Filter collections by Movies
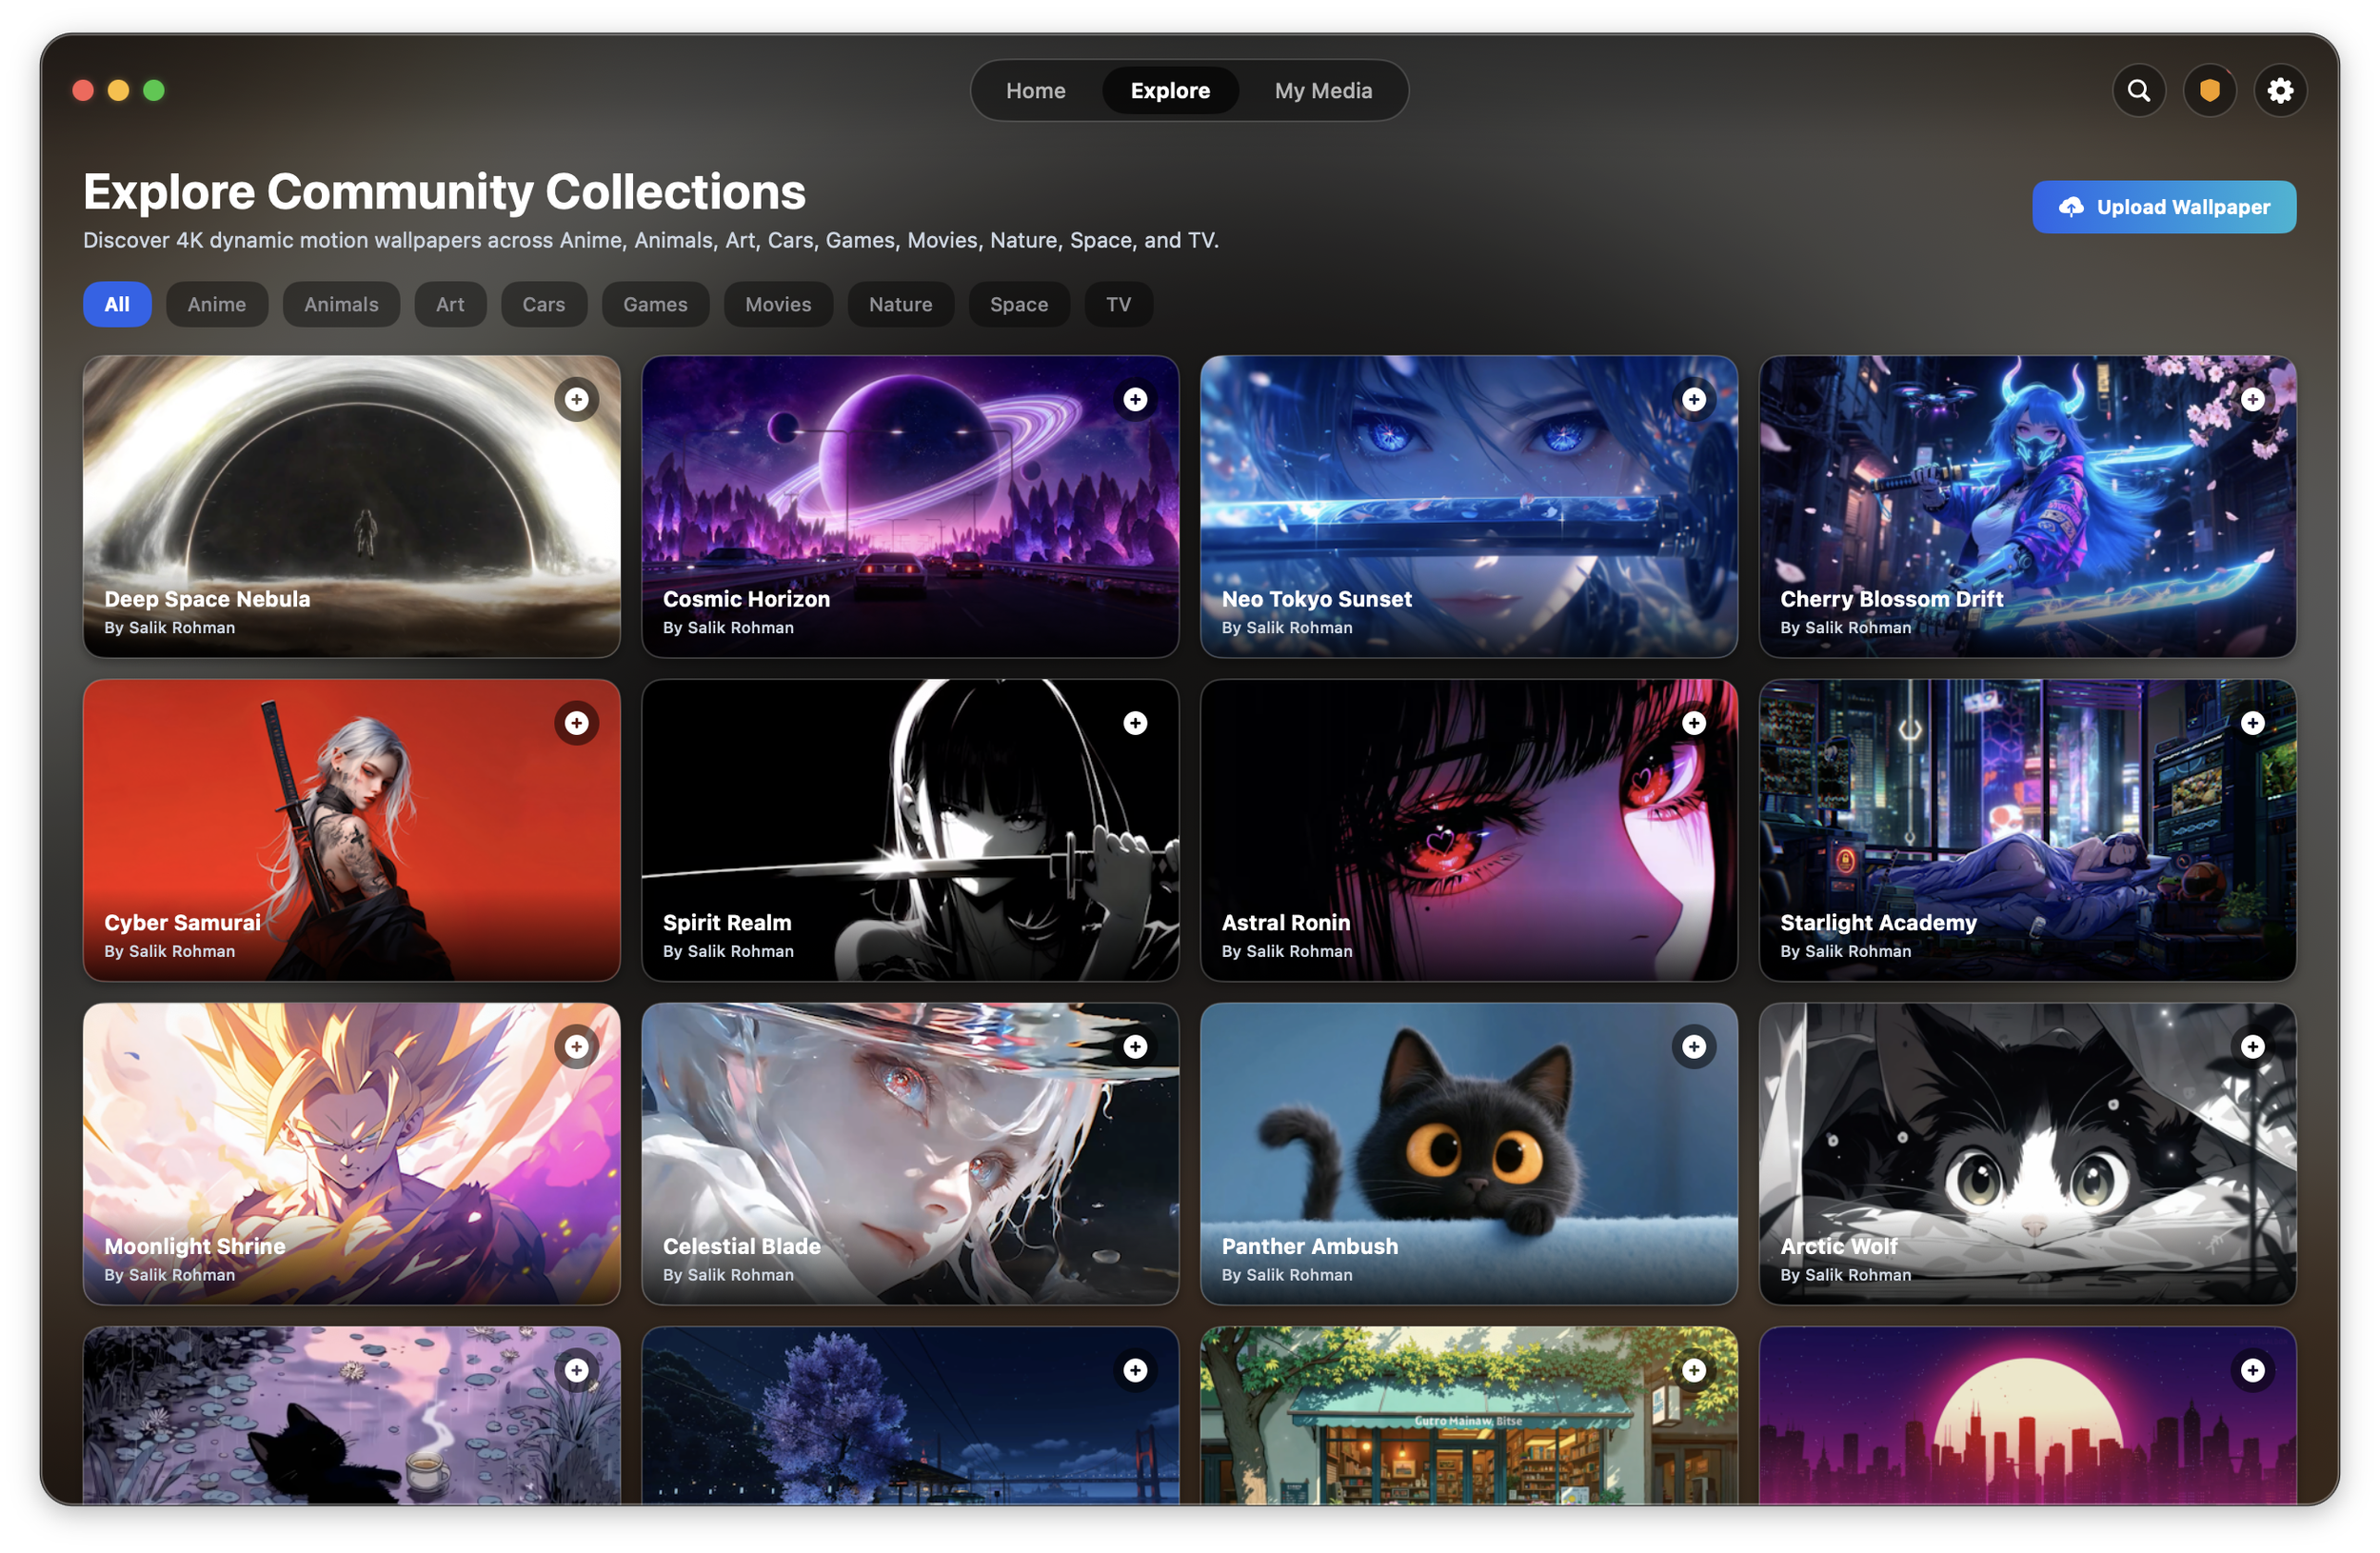 778,304
